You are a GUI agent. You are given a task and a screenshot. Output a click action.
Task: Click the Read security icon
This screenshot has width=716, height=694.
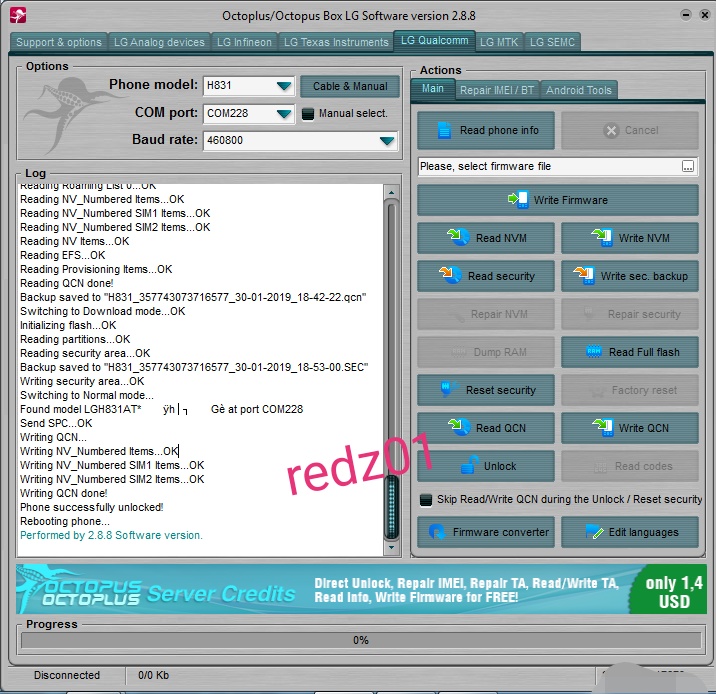point(450,275)
